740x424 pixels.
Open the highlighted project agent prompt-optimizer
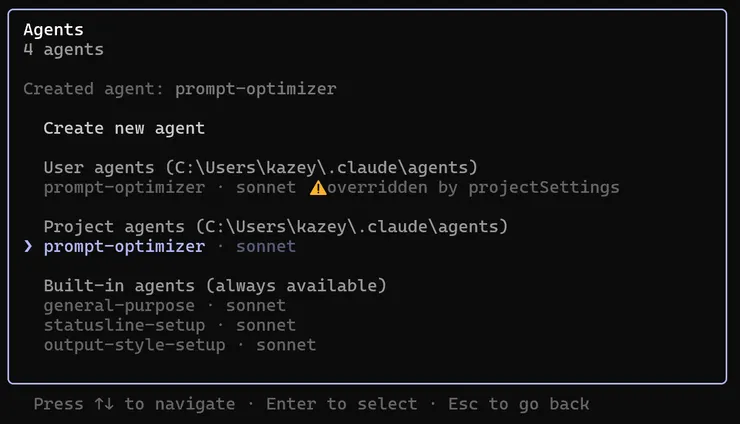(x=124, y=246)
